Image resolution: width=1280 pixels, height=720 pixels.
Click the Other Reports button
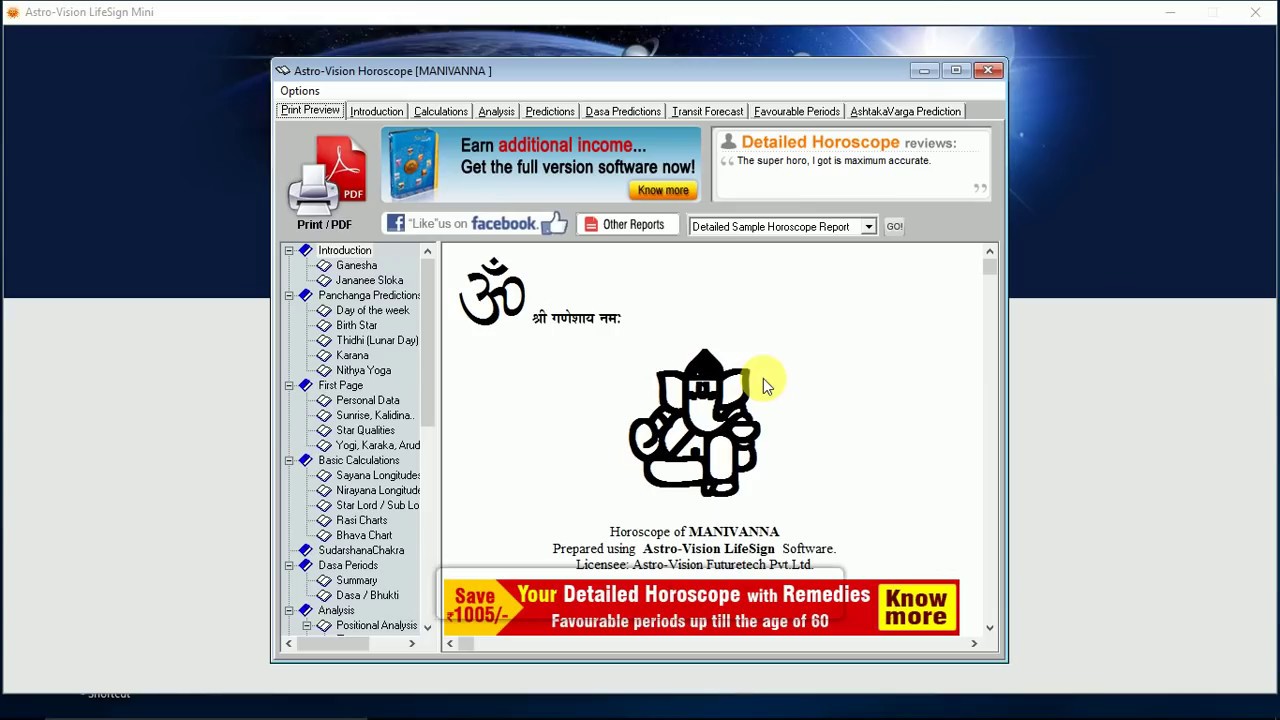(x=627, y=225)
